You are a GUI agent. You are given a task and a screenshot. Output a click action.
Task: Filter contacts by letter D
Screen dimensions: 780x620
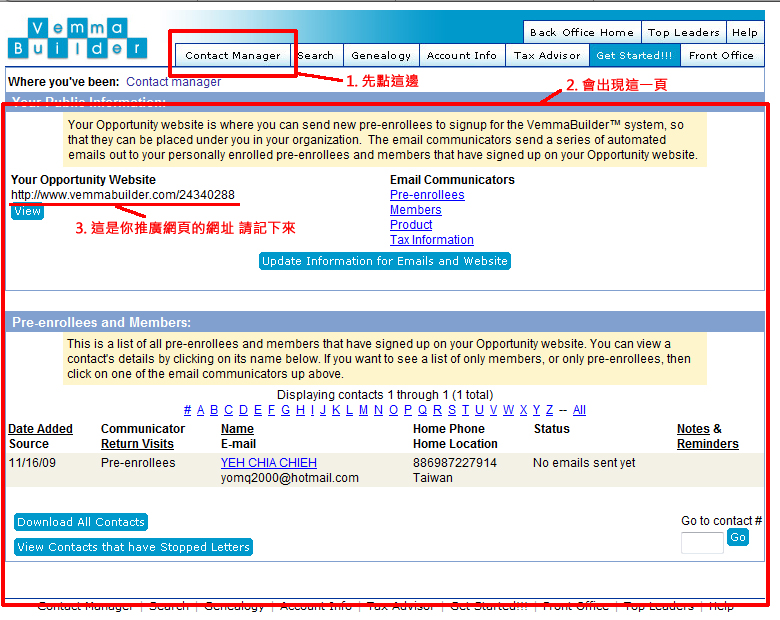(x=243, y=410)
